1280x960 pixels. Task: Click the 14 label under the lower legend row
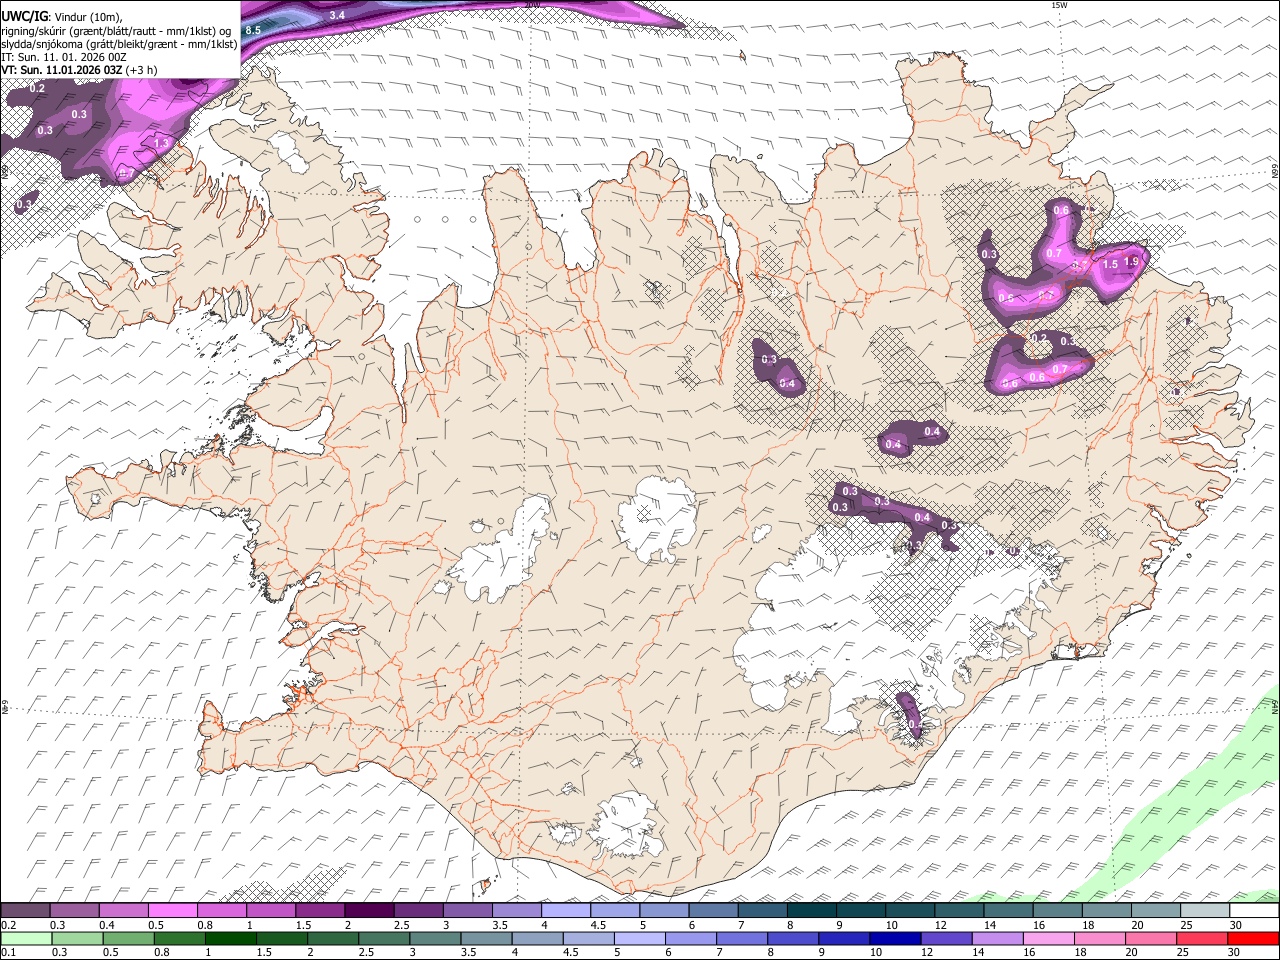(x=978, y=952)
